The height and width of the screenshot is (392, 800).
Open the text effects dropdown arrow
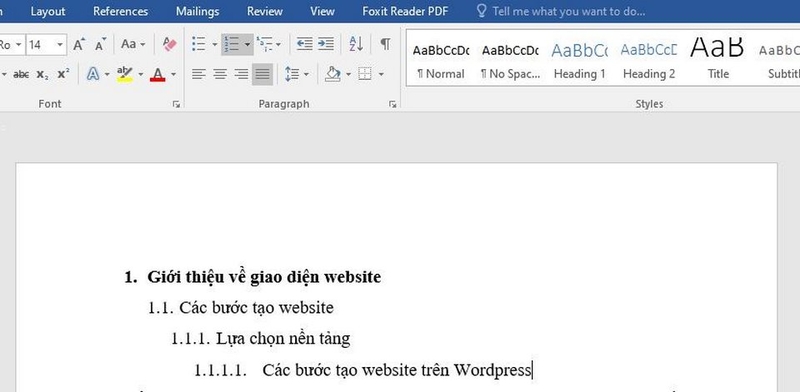[107, 75]
